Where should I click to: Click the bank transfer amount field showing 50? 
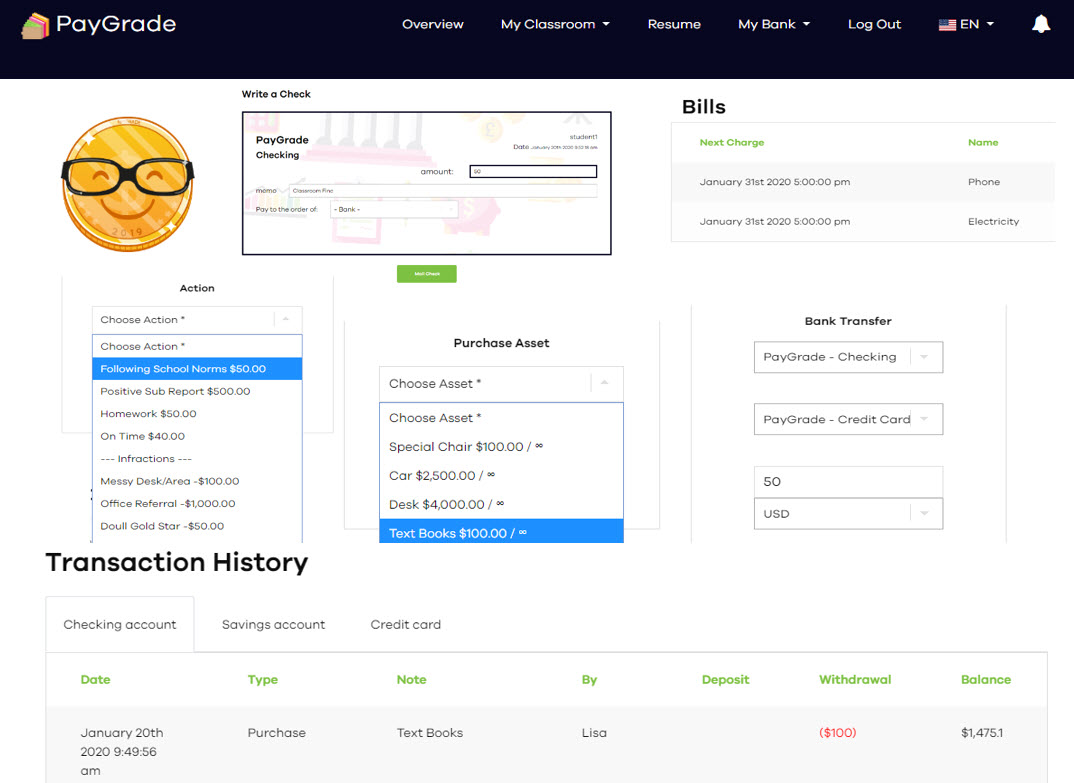[848, 482]
